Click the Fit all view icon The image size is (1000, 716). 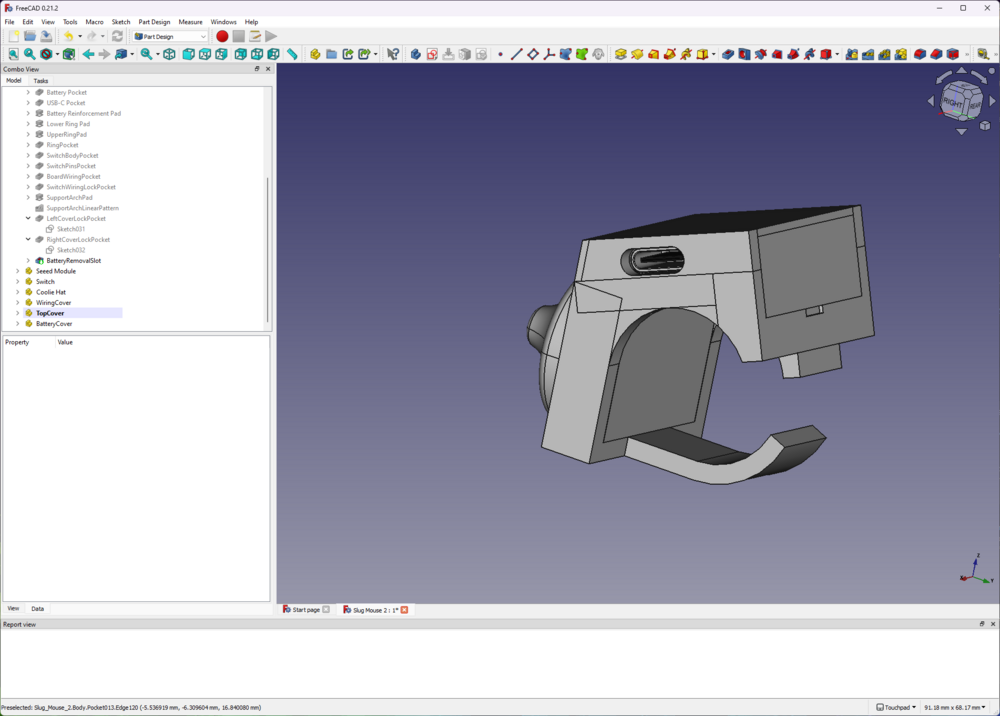point(13,54)
